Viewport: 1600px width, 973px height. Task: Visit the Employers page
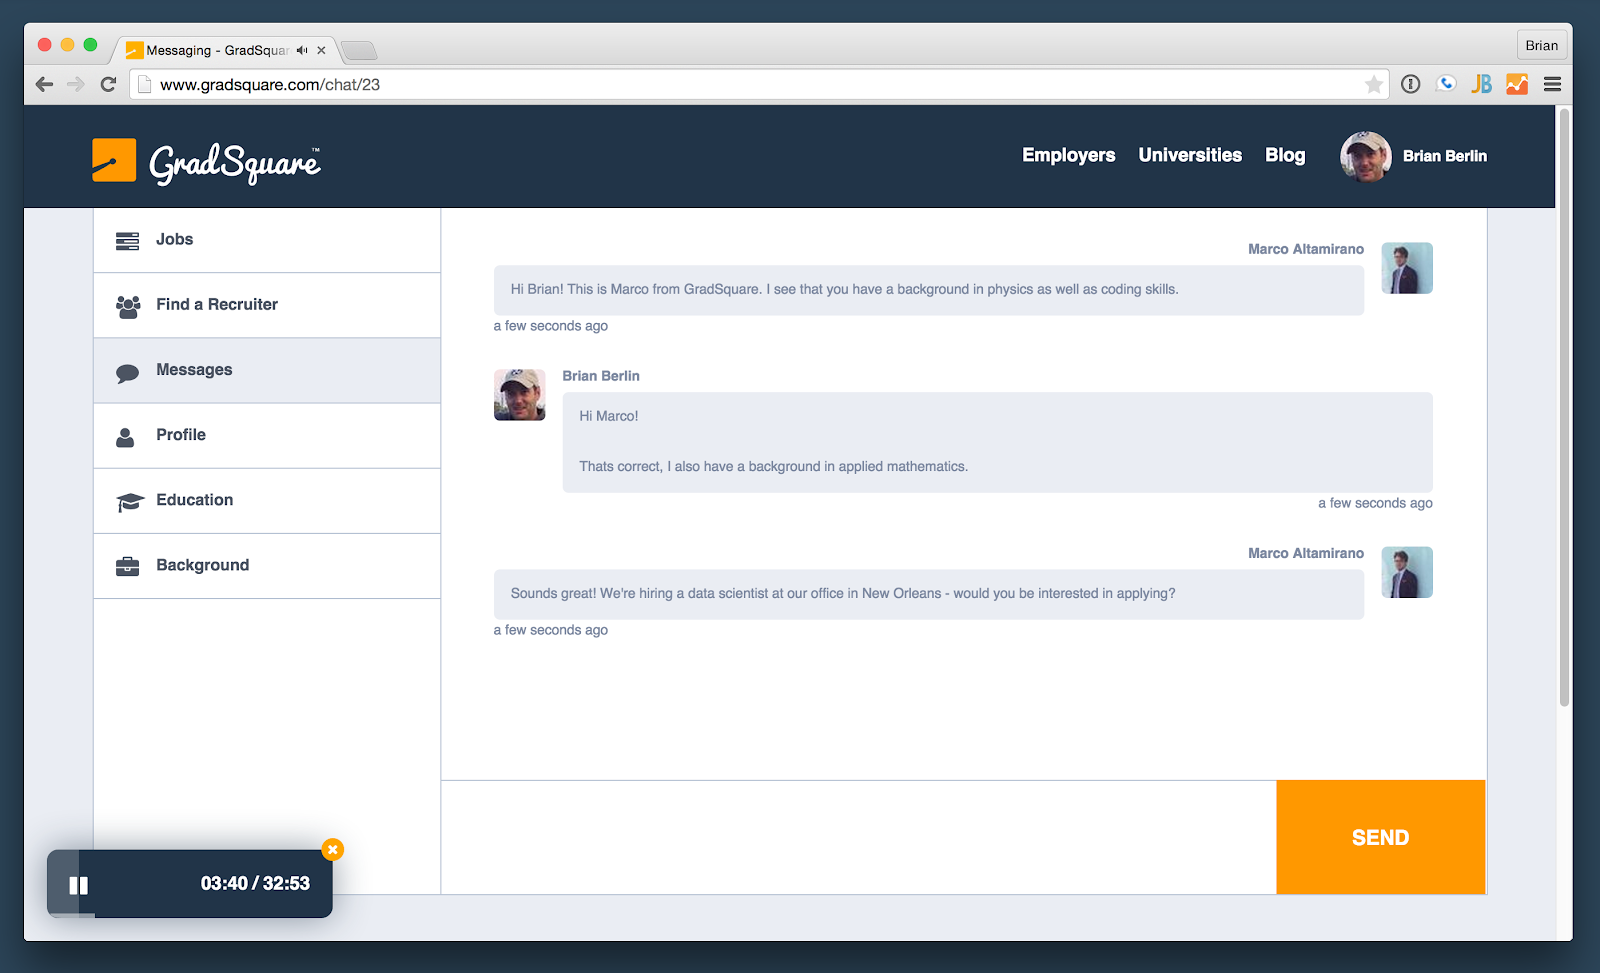1068,155
